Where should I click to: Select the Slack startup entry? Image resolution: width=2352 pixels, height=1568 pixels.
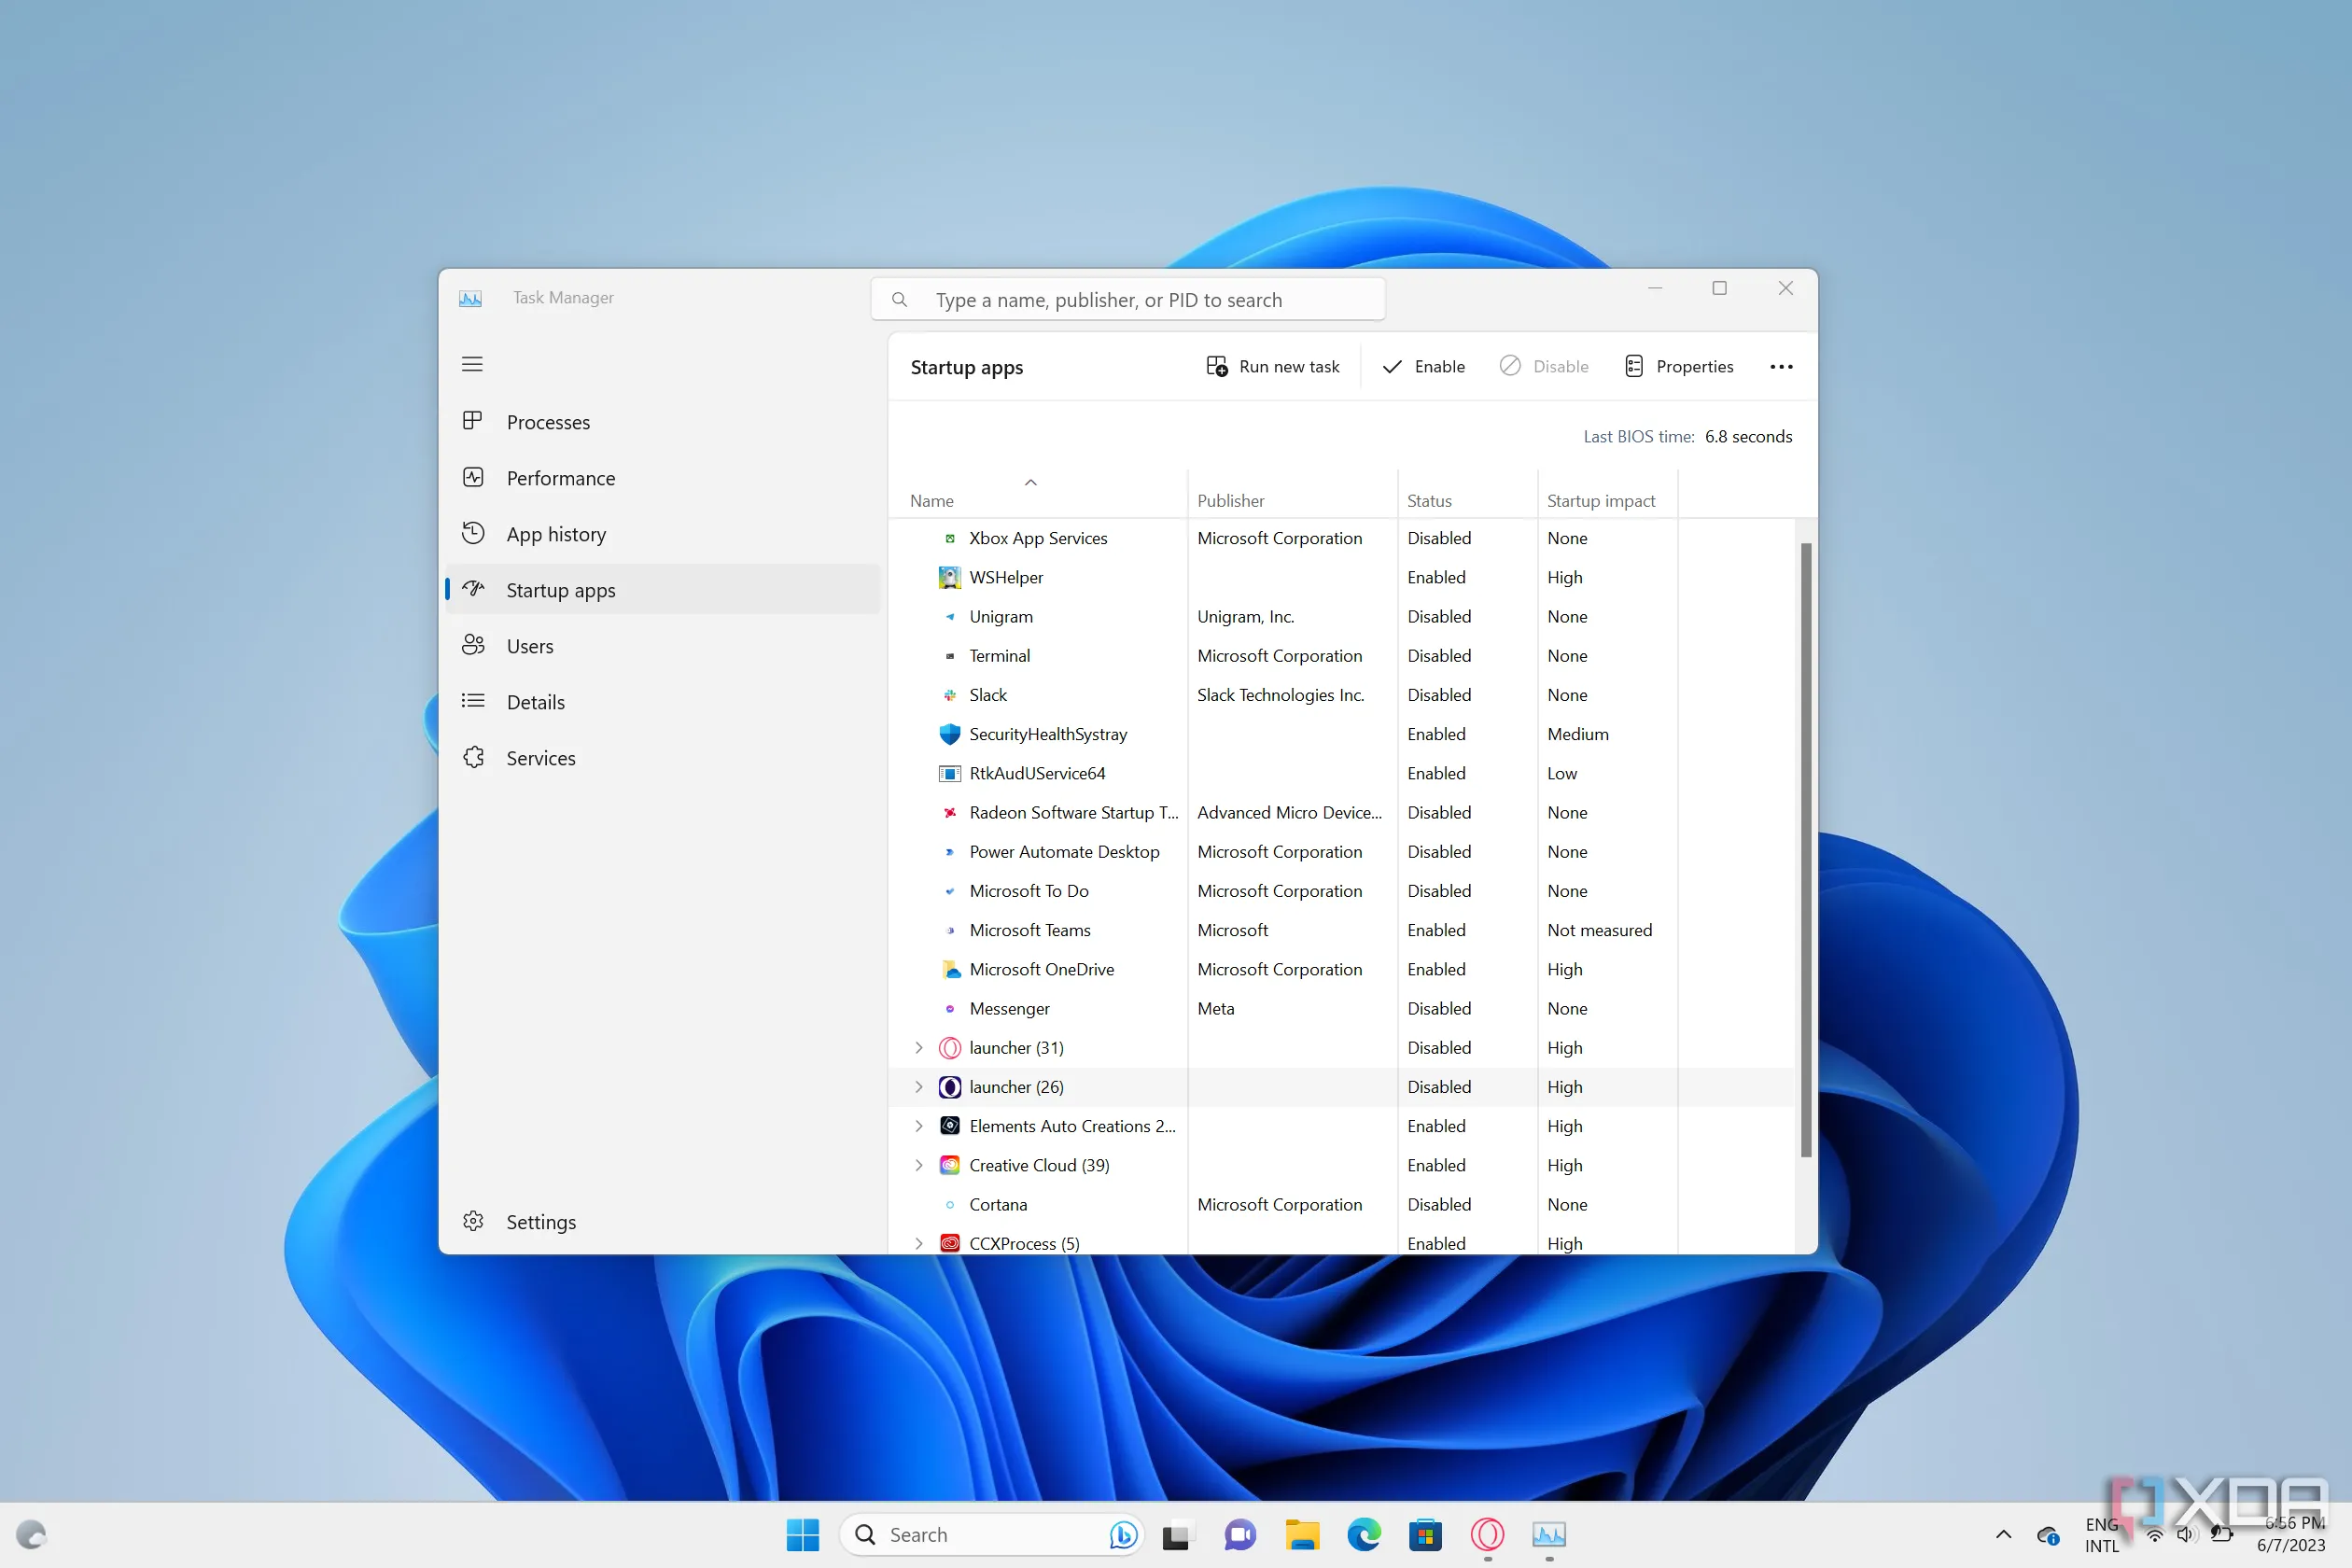click(988, 694)
